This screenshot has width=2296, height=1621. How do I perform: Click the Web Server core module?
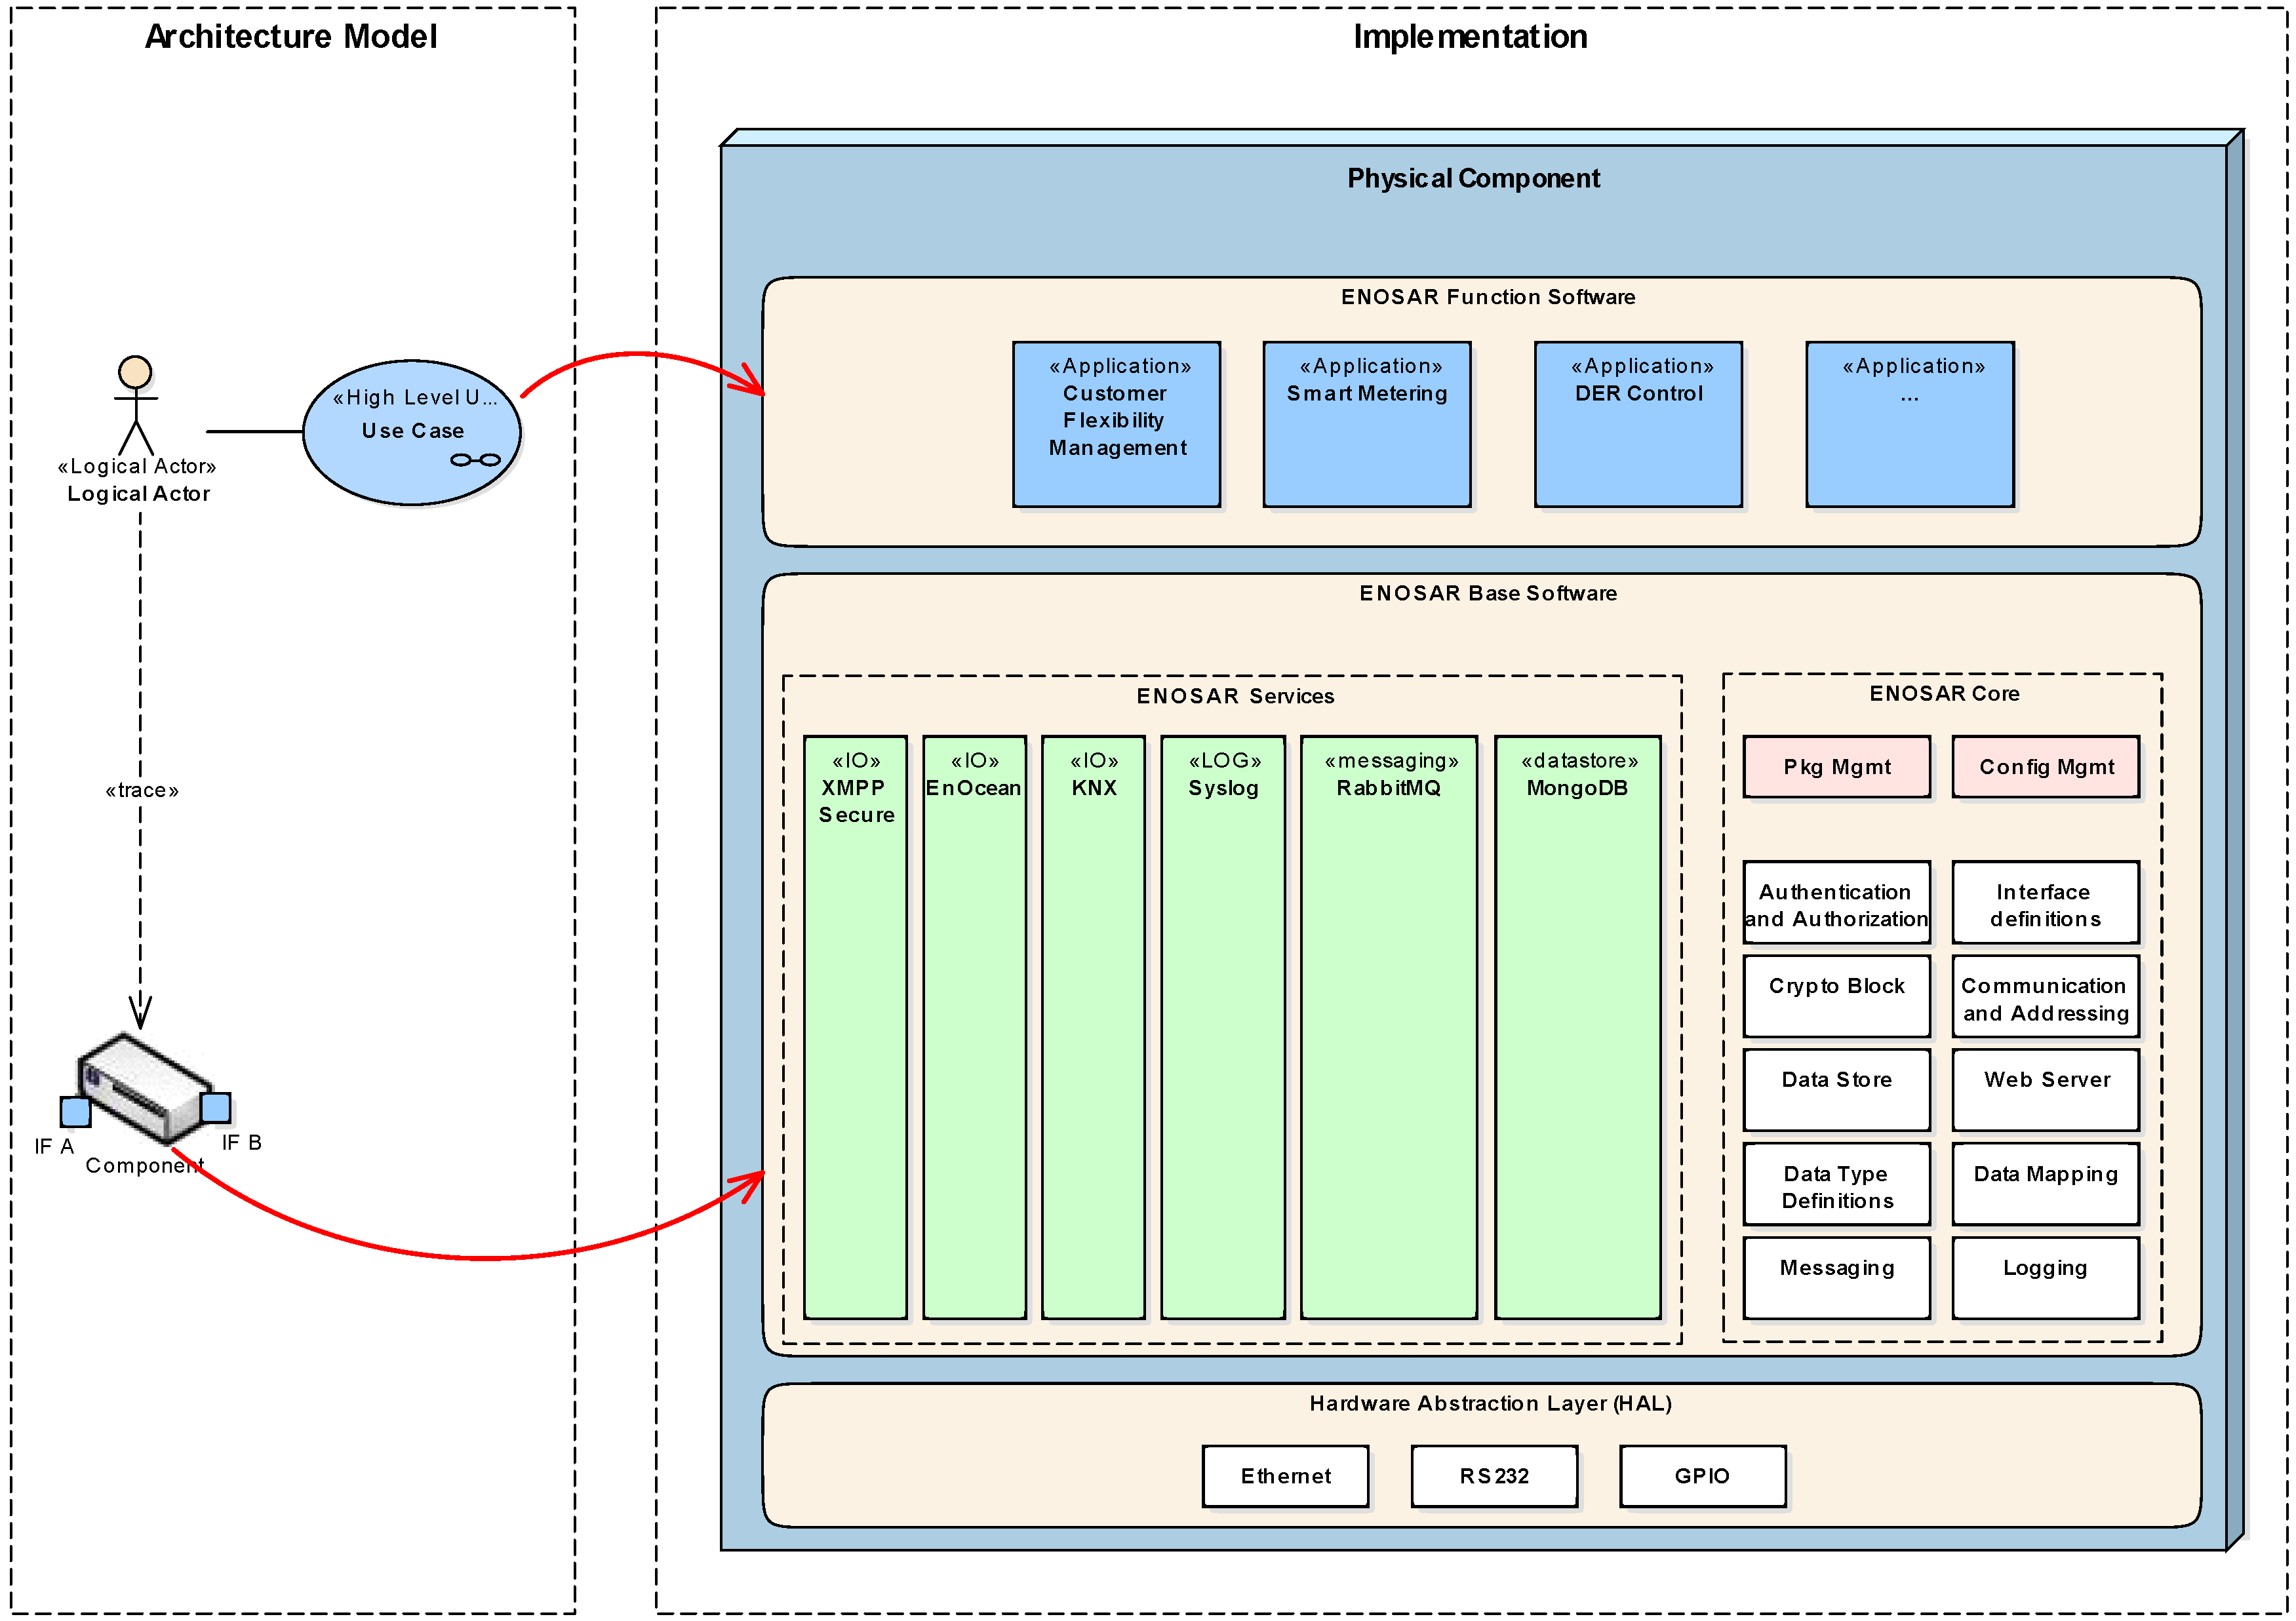click(x=2045, y=1090)
